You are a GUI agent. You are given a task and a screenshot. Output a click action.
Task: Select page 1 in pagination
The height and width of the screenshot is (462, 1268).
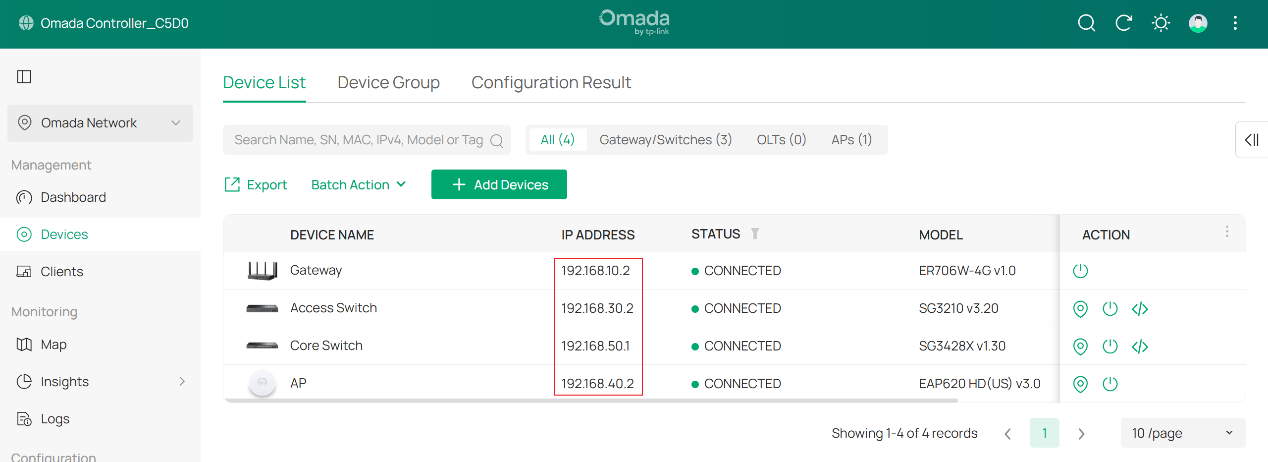(1044, 433)
